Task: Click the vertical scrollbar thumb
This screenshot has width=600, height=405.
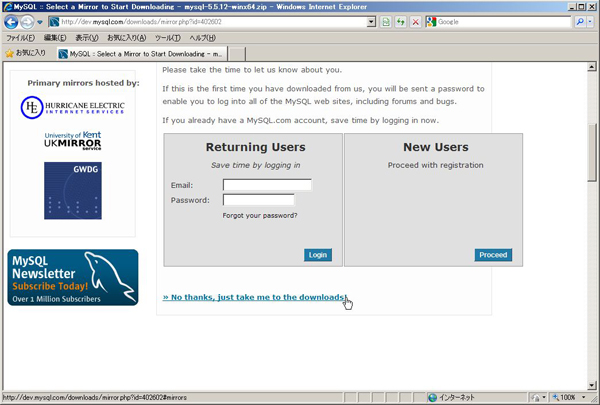Action: [592, 152]
